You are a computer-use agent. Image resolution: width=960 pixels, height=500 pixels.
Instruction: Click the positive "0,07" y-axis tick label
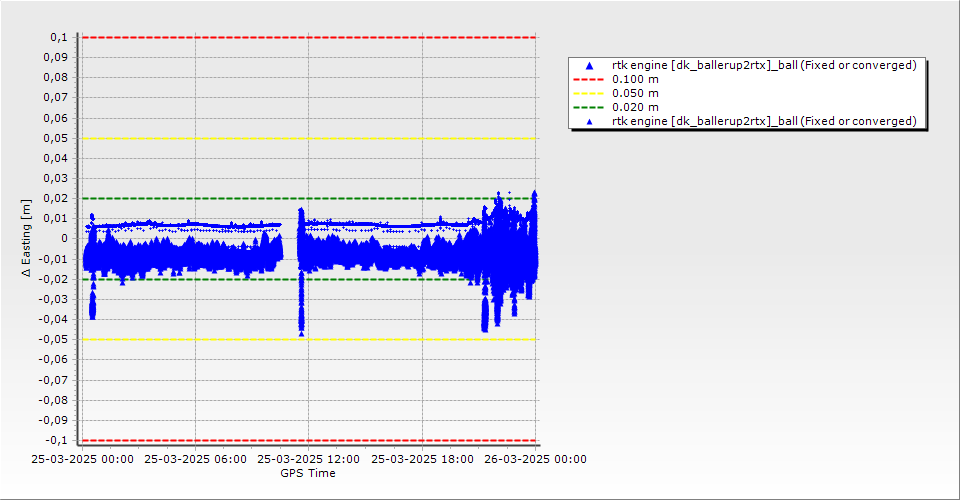click(56, 98)
